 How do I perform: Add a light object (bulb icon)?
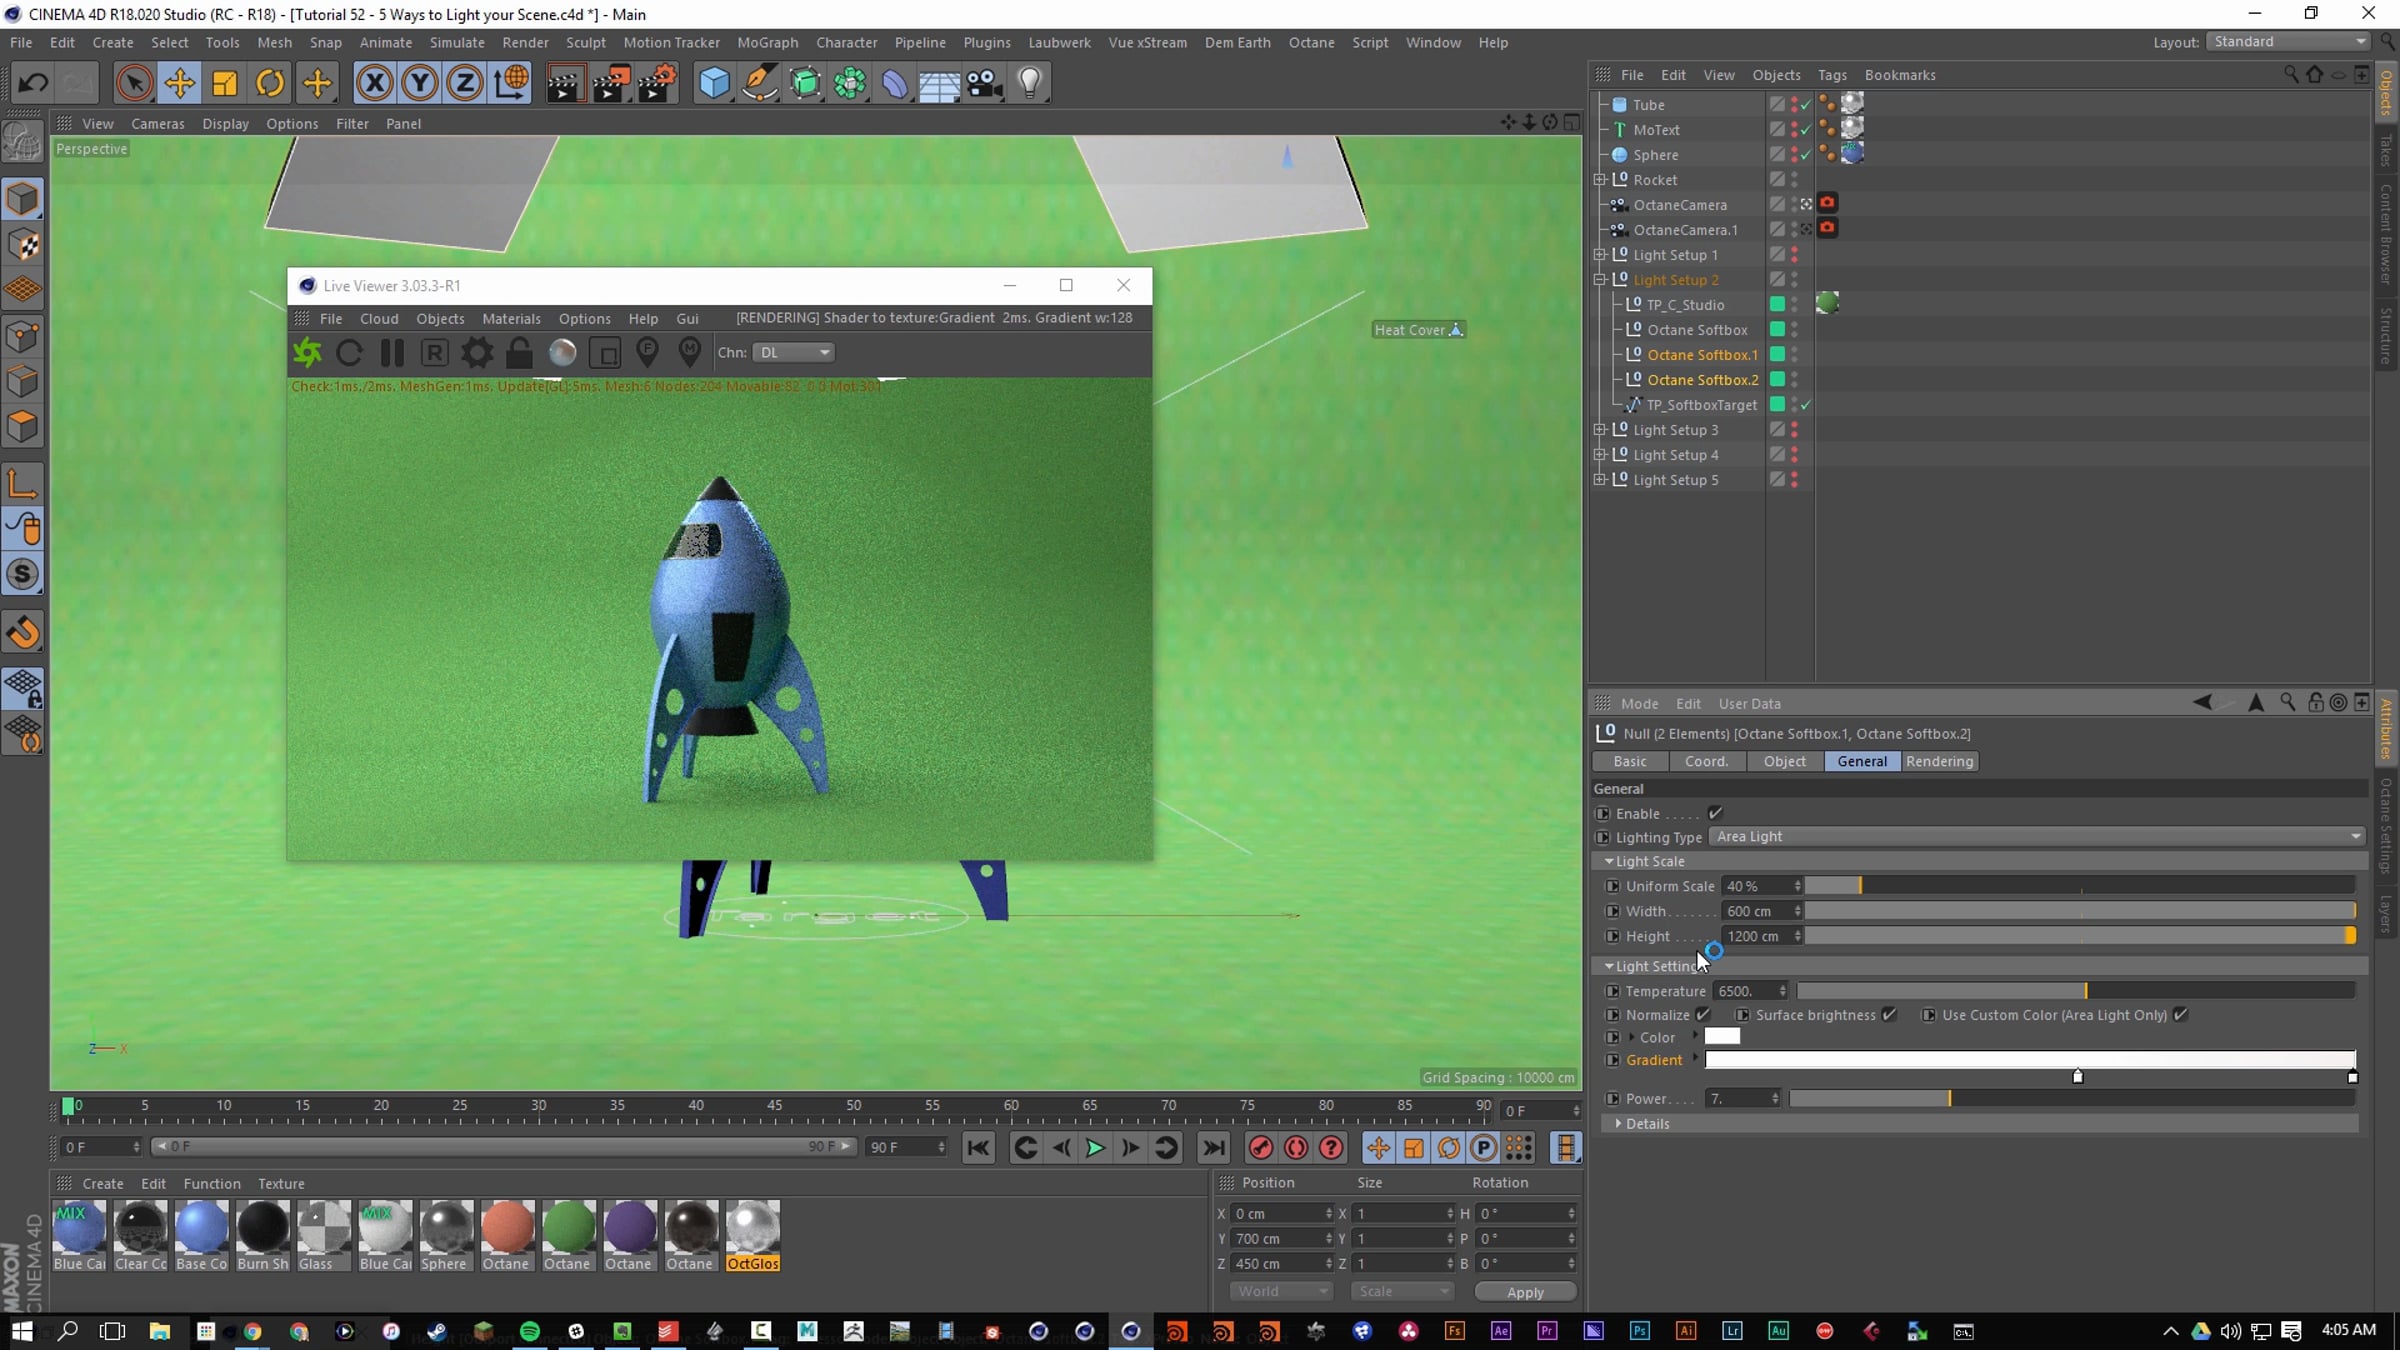coord(1030,83)
